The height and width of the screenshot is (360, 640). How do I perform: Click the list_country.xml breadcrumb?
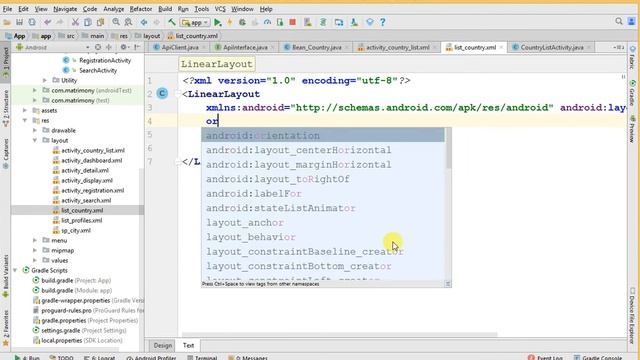pos(193,36)
